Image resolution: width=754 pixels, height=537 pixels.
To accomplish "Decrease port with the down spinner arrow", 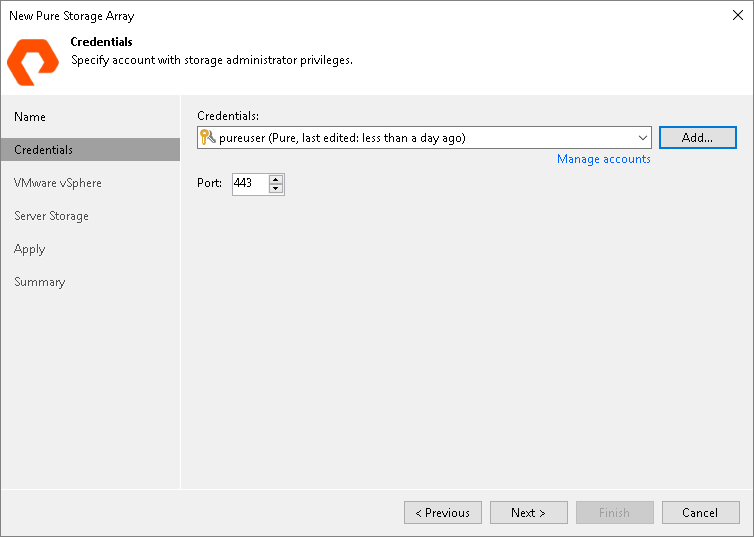I will (x=276, y=189).
